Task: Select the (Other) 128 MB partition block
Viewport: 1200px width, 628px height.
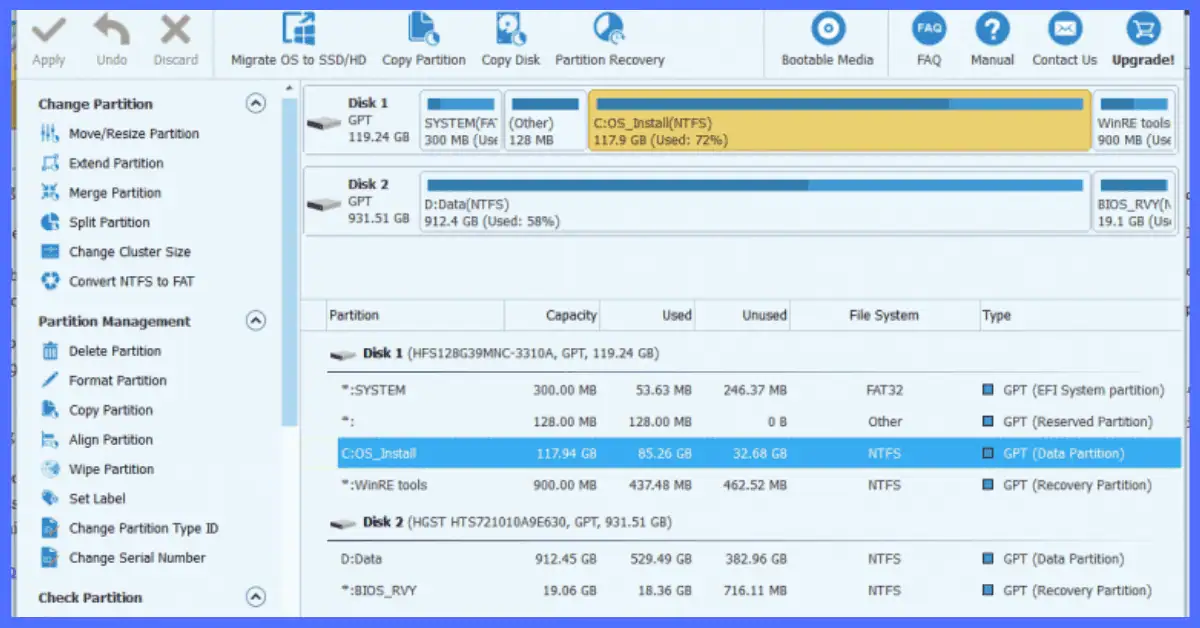Action: 545,121
